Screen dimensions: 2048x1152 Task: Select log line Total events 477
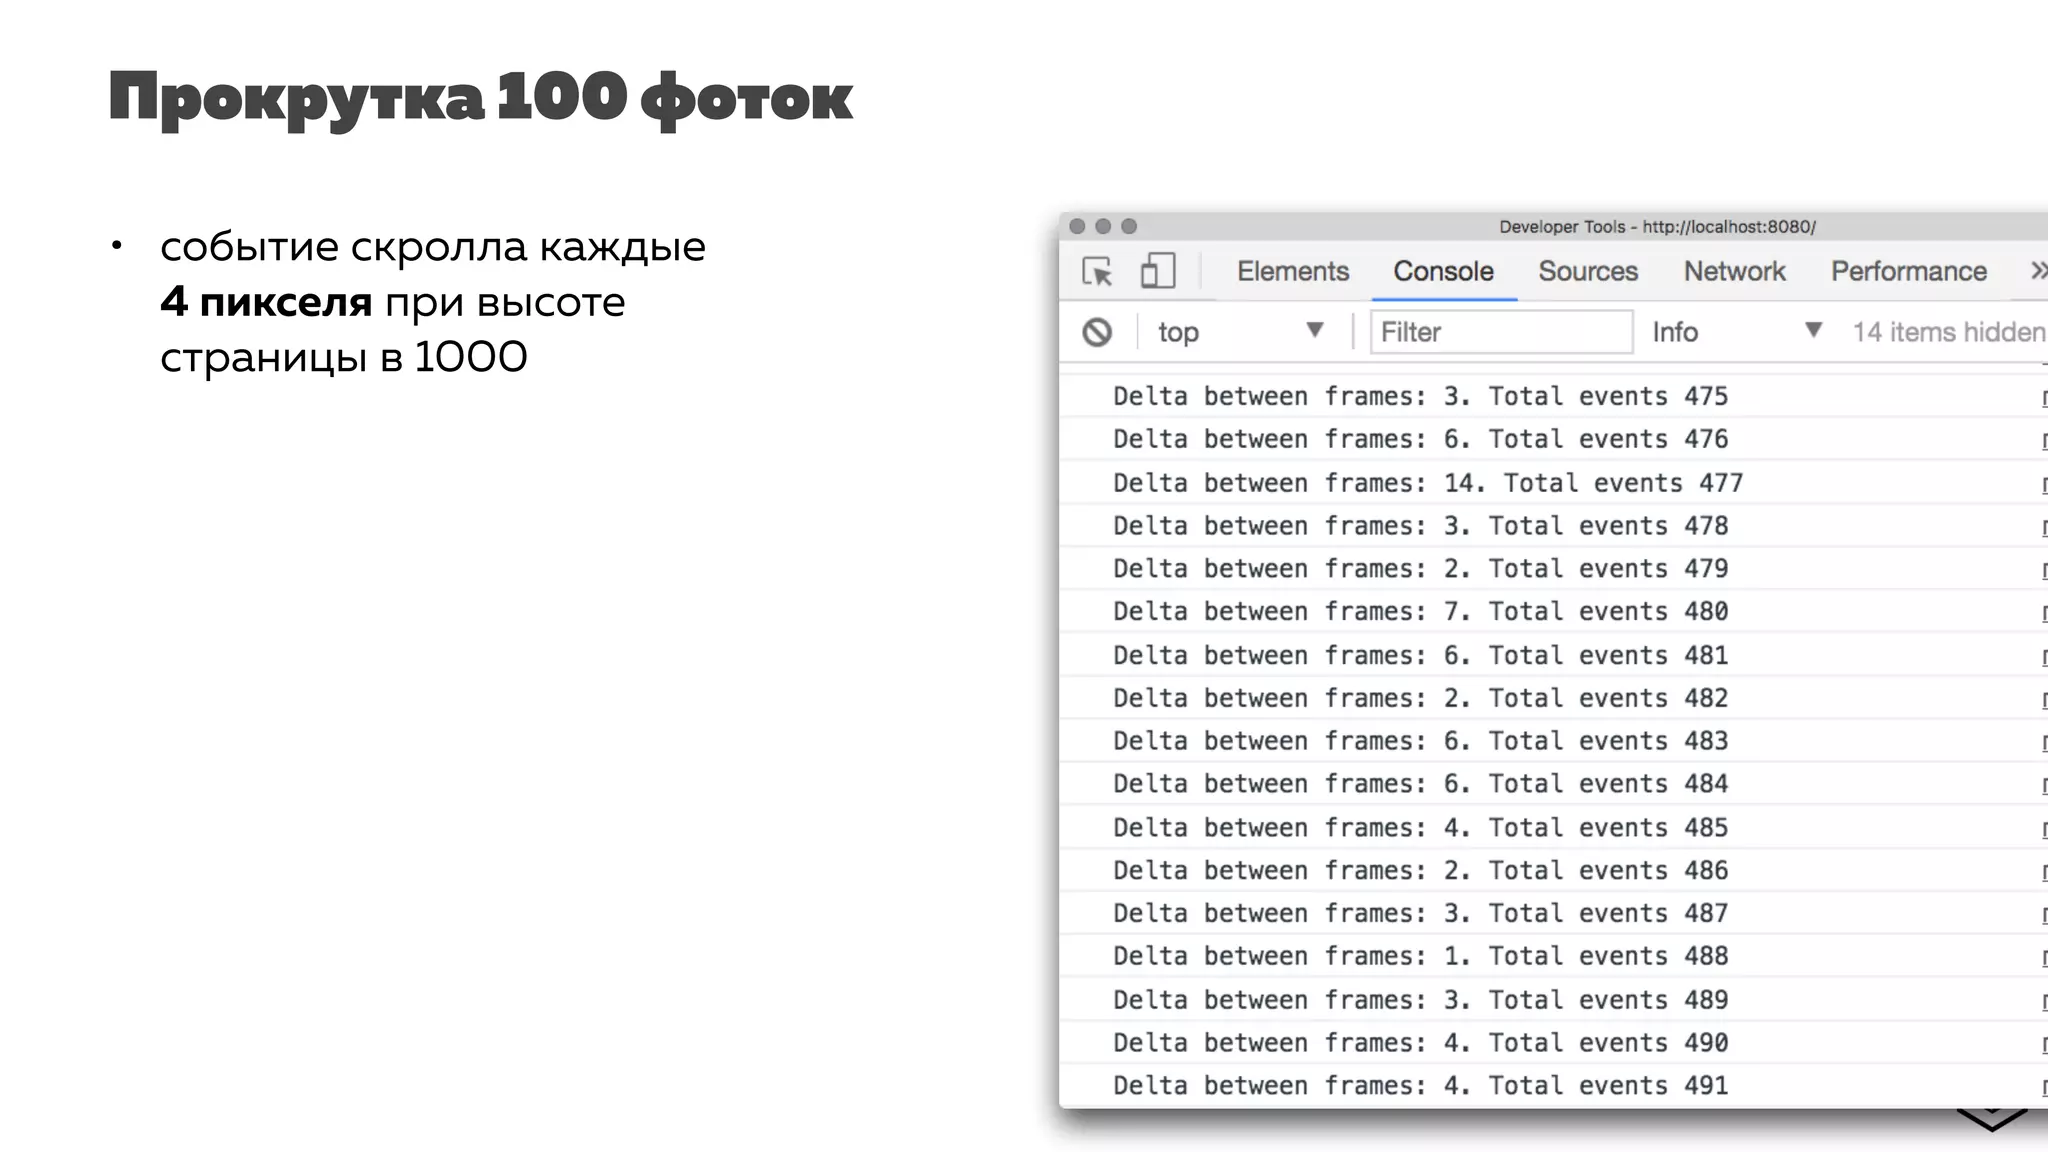[x=1553, y=483]
